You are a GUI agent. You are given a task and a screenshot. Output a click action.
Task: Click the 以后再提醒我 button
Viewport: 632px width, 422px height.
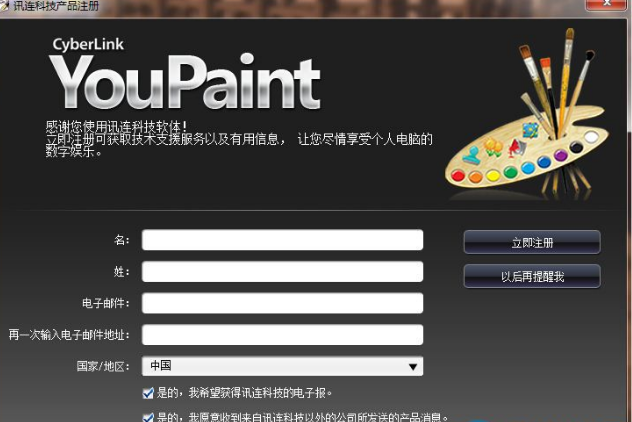tap(532, 276)
